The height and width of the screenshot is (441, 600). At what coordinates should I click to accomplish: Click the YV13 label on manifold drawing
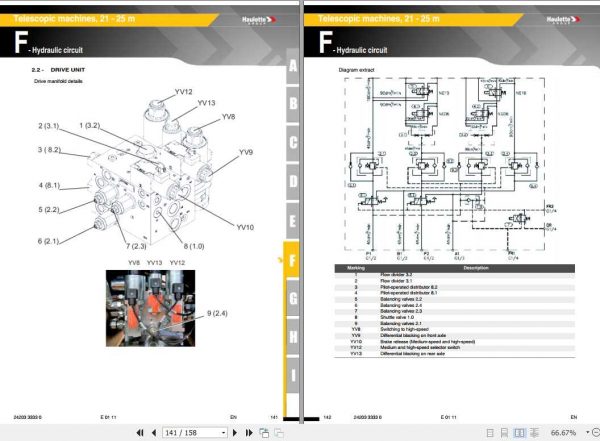206,103
